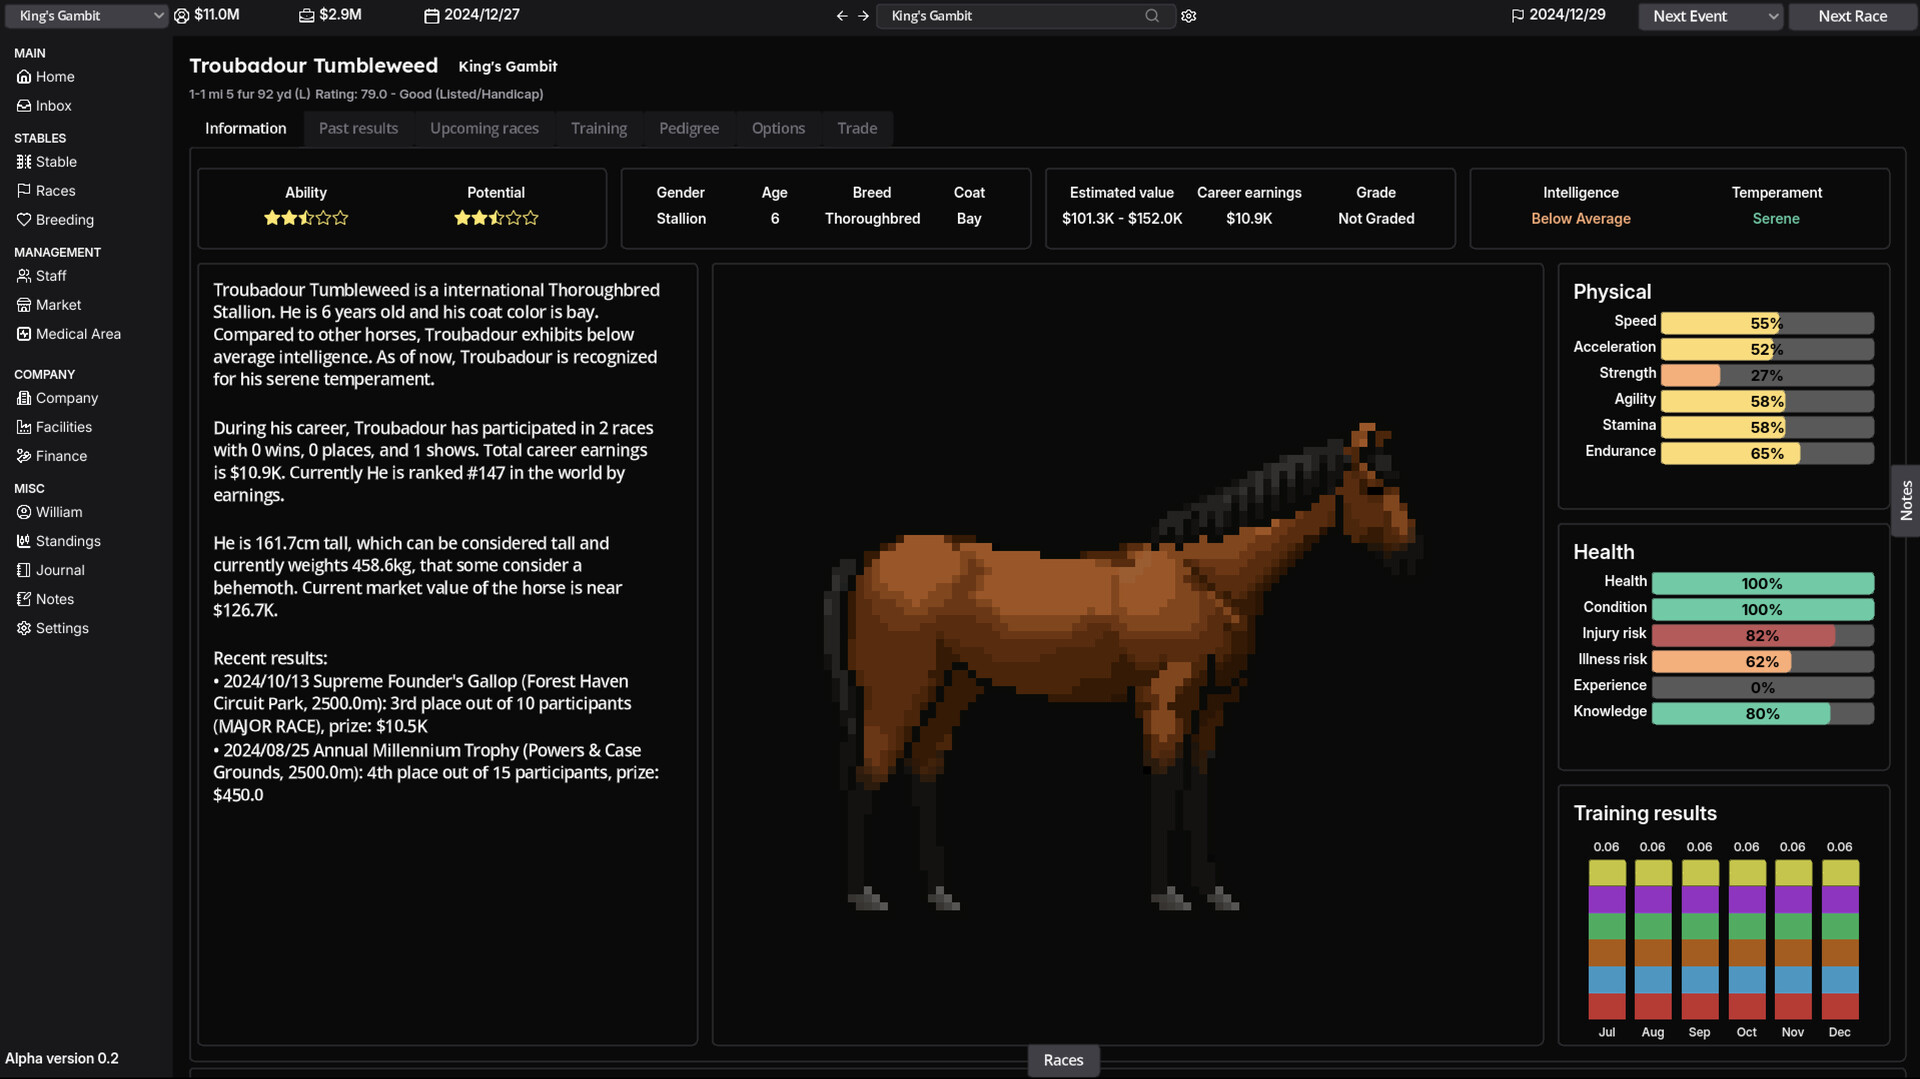Click the back arrow navigation icon
Screen dimensions: 1920x1079
tap(841, 16)
